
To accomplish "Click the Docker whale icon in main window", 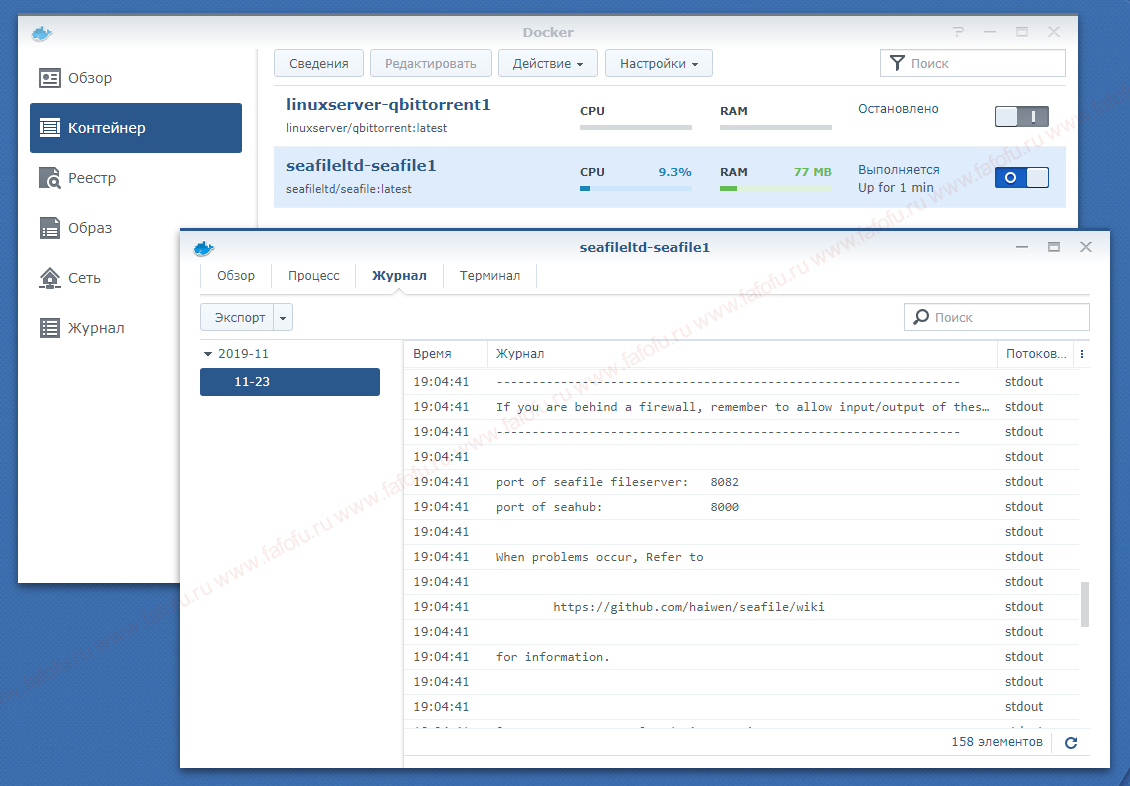I will coord(42,33).
